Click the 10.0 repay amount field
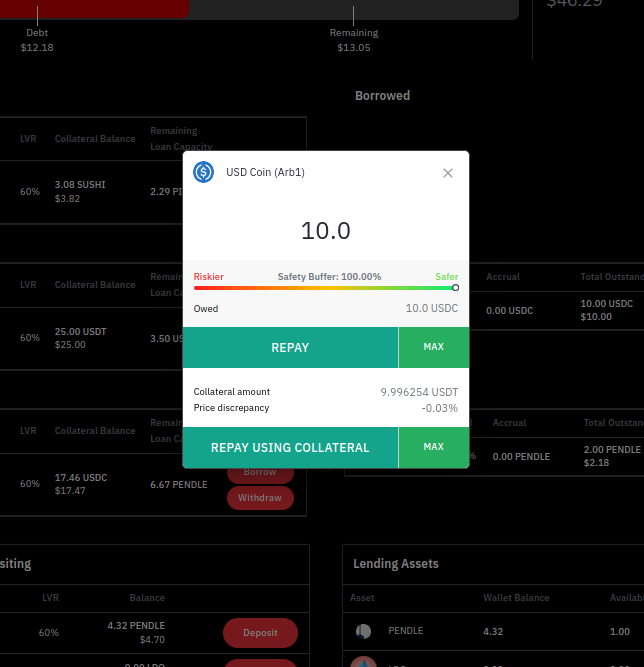Screen dimensions: 644x667 point(326,231)
